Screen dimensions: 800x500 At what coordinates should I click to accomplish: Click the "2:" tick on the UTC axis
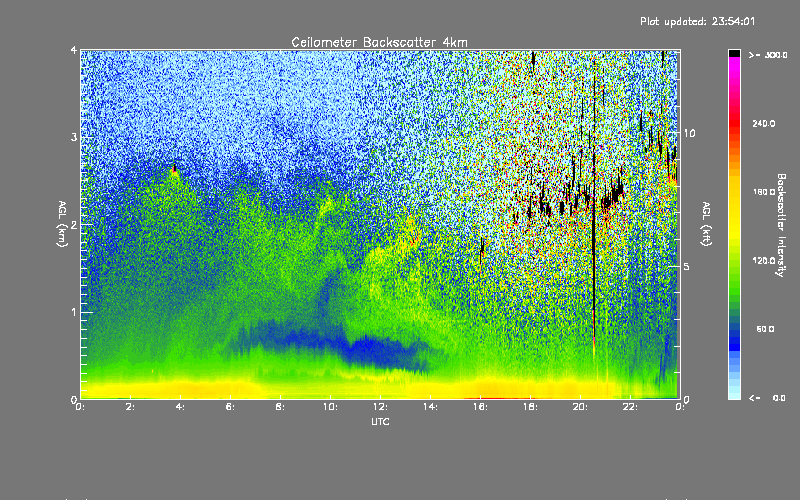(130, 407)
